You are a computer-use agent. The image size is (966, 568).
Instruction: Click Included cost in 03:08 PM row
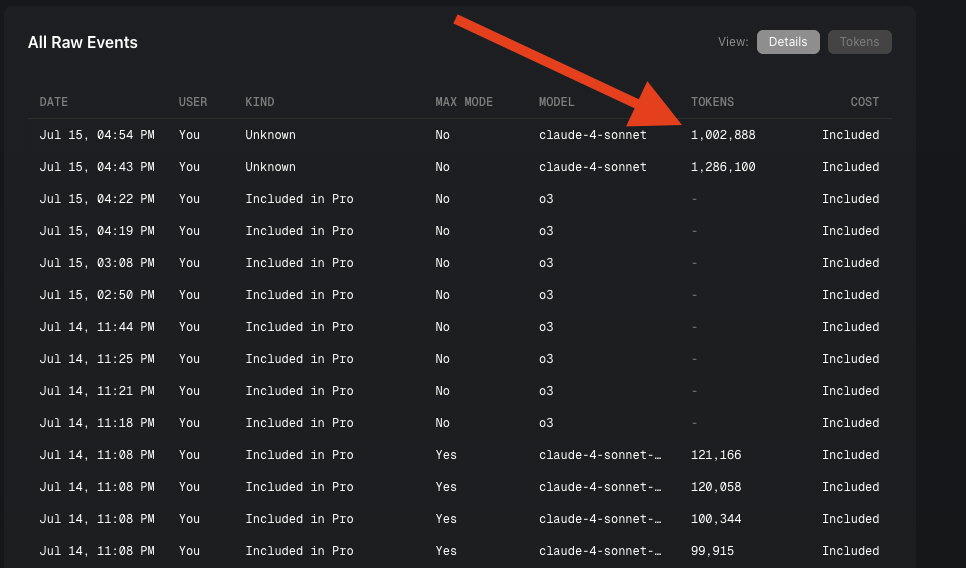850,263
